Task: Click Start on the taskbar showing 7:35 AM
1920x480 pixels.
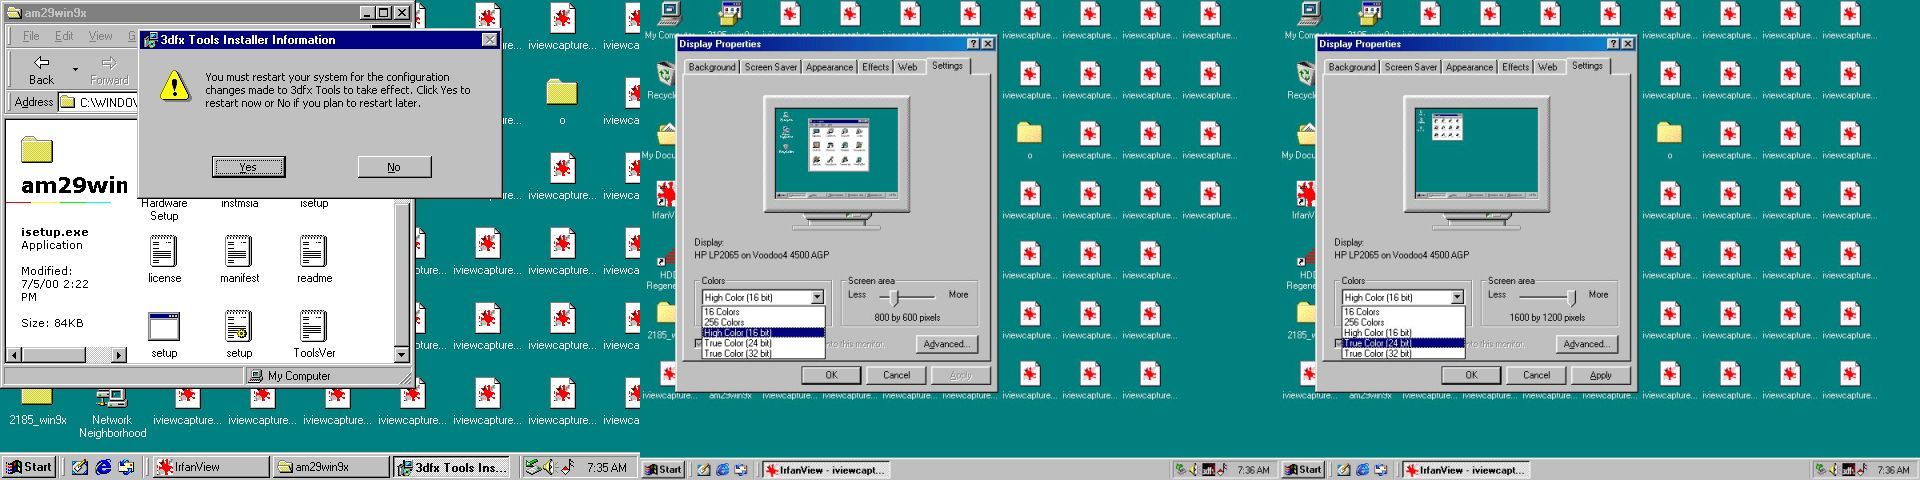Action: (x=29, y=466)
